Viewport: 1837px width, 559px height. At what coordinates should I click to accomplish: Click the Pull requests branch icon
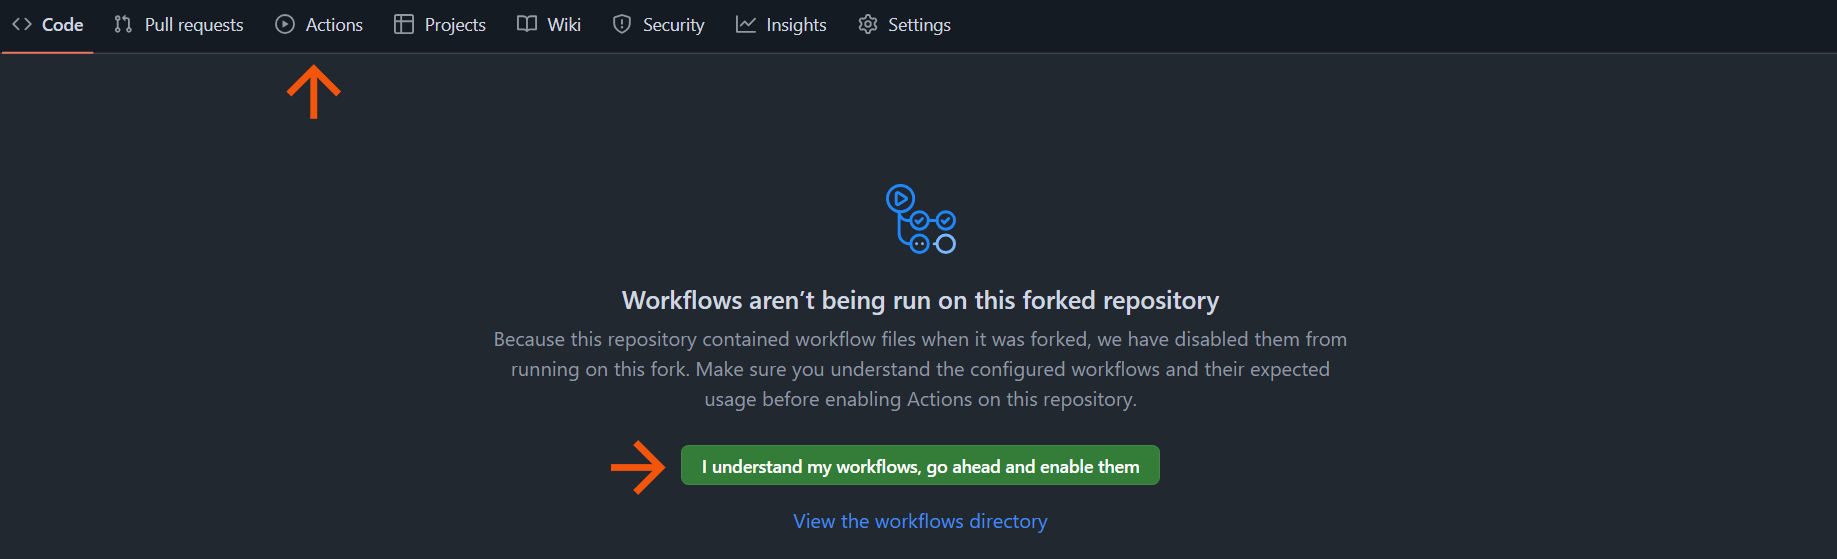pos(123,25)
